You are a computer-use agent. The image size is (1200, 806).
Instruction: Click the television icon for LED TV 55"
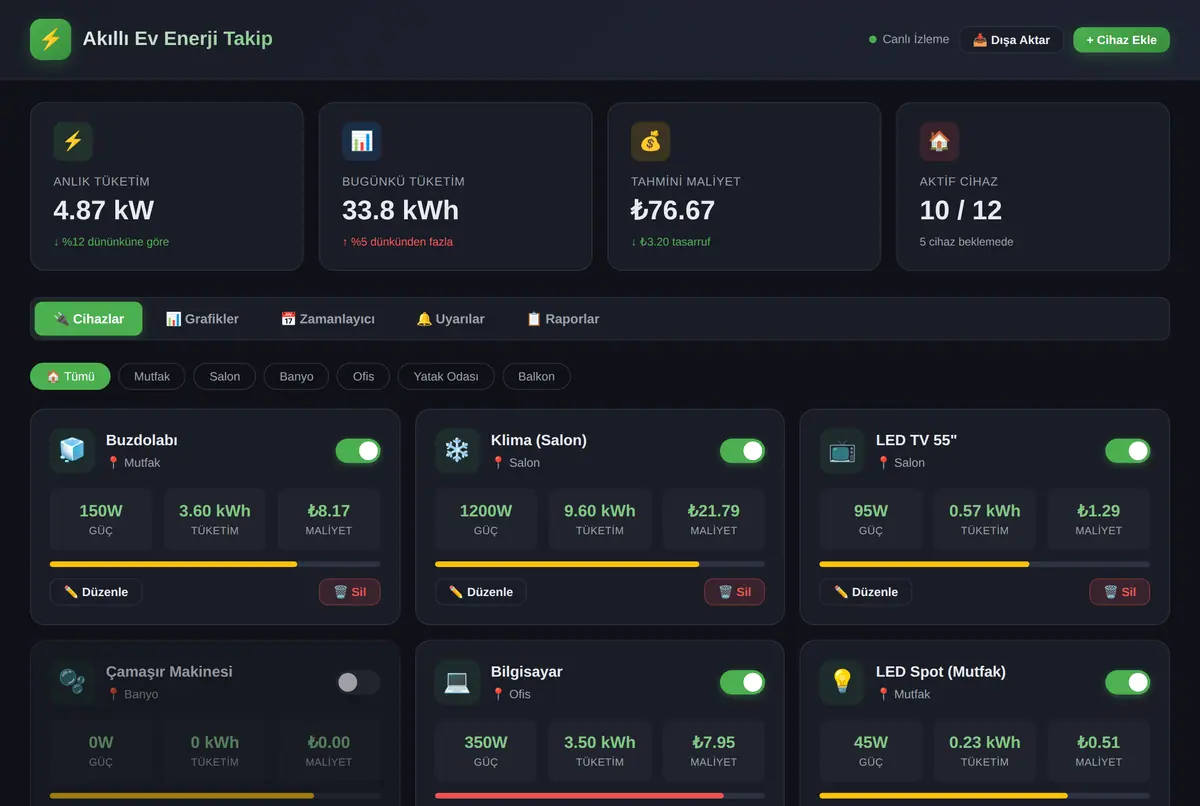coord(842,451)
